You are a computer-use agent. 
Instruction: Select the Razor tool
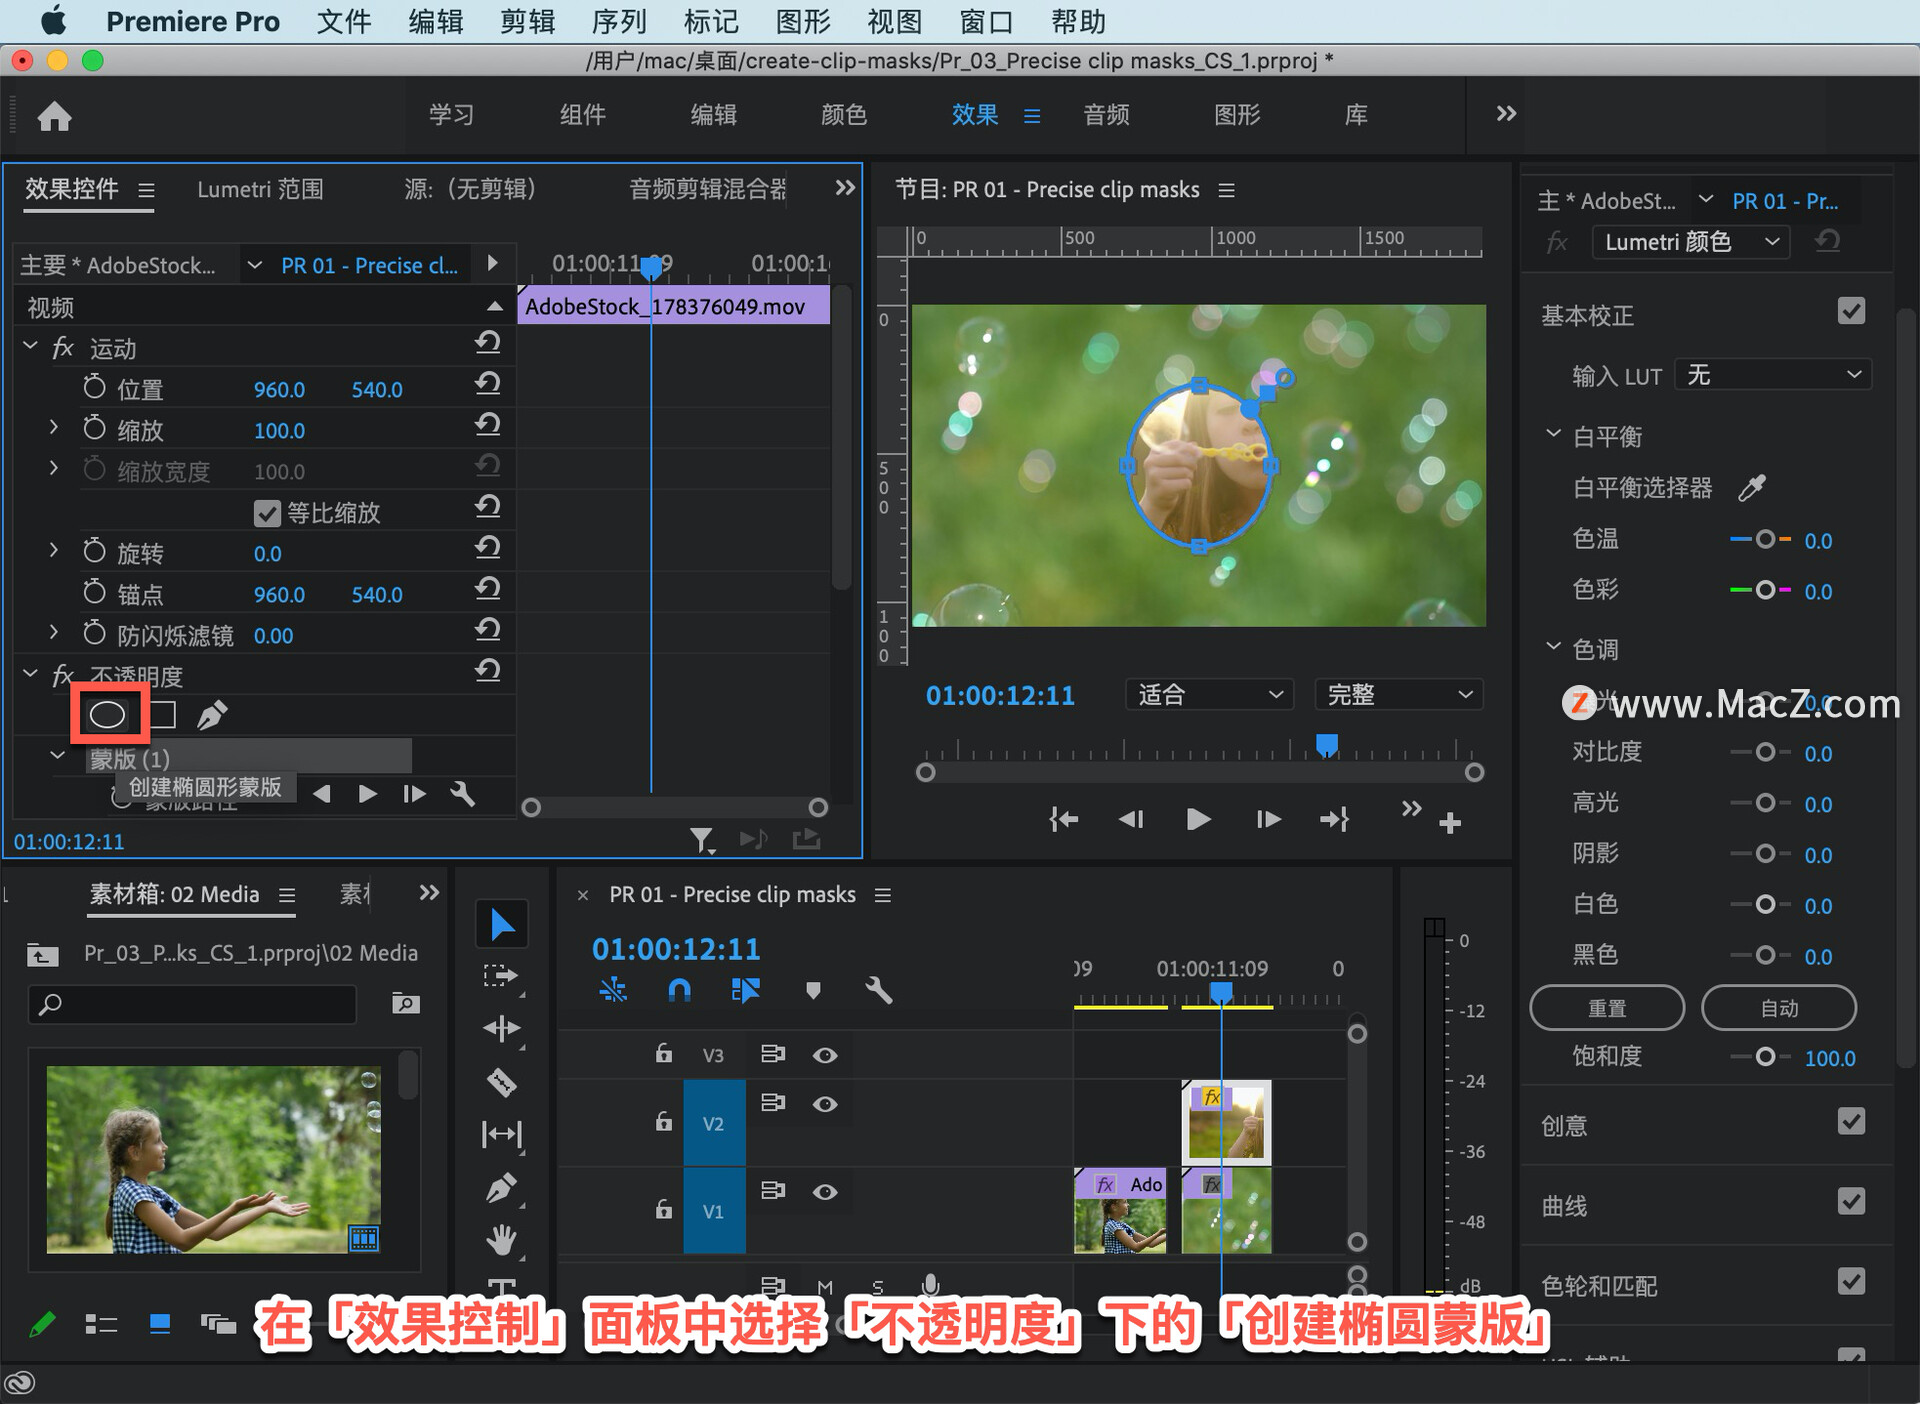pyautogui.click(x=501, y=1081)
